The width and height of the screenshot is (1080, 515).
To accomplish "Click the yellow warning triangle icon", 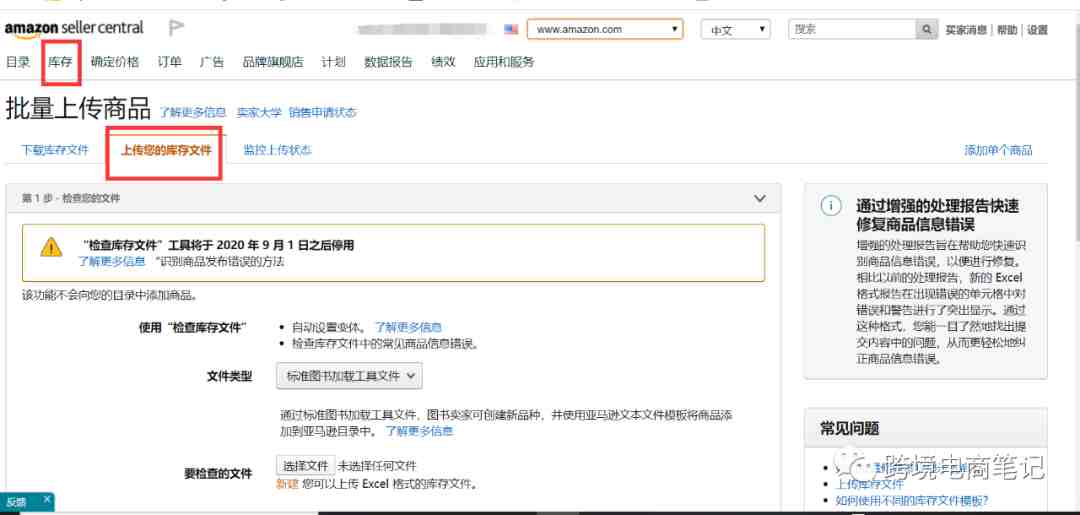I will click(x=51, y=247).
